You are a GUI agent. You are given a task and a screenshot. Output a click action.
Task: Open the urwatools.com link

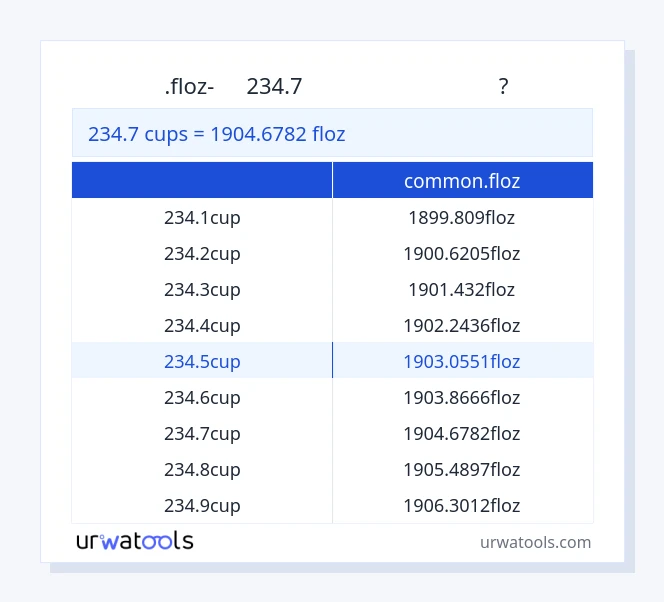(535, 542)
